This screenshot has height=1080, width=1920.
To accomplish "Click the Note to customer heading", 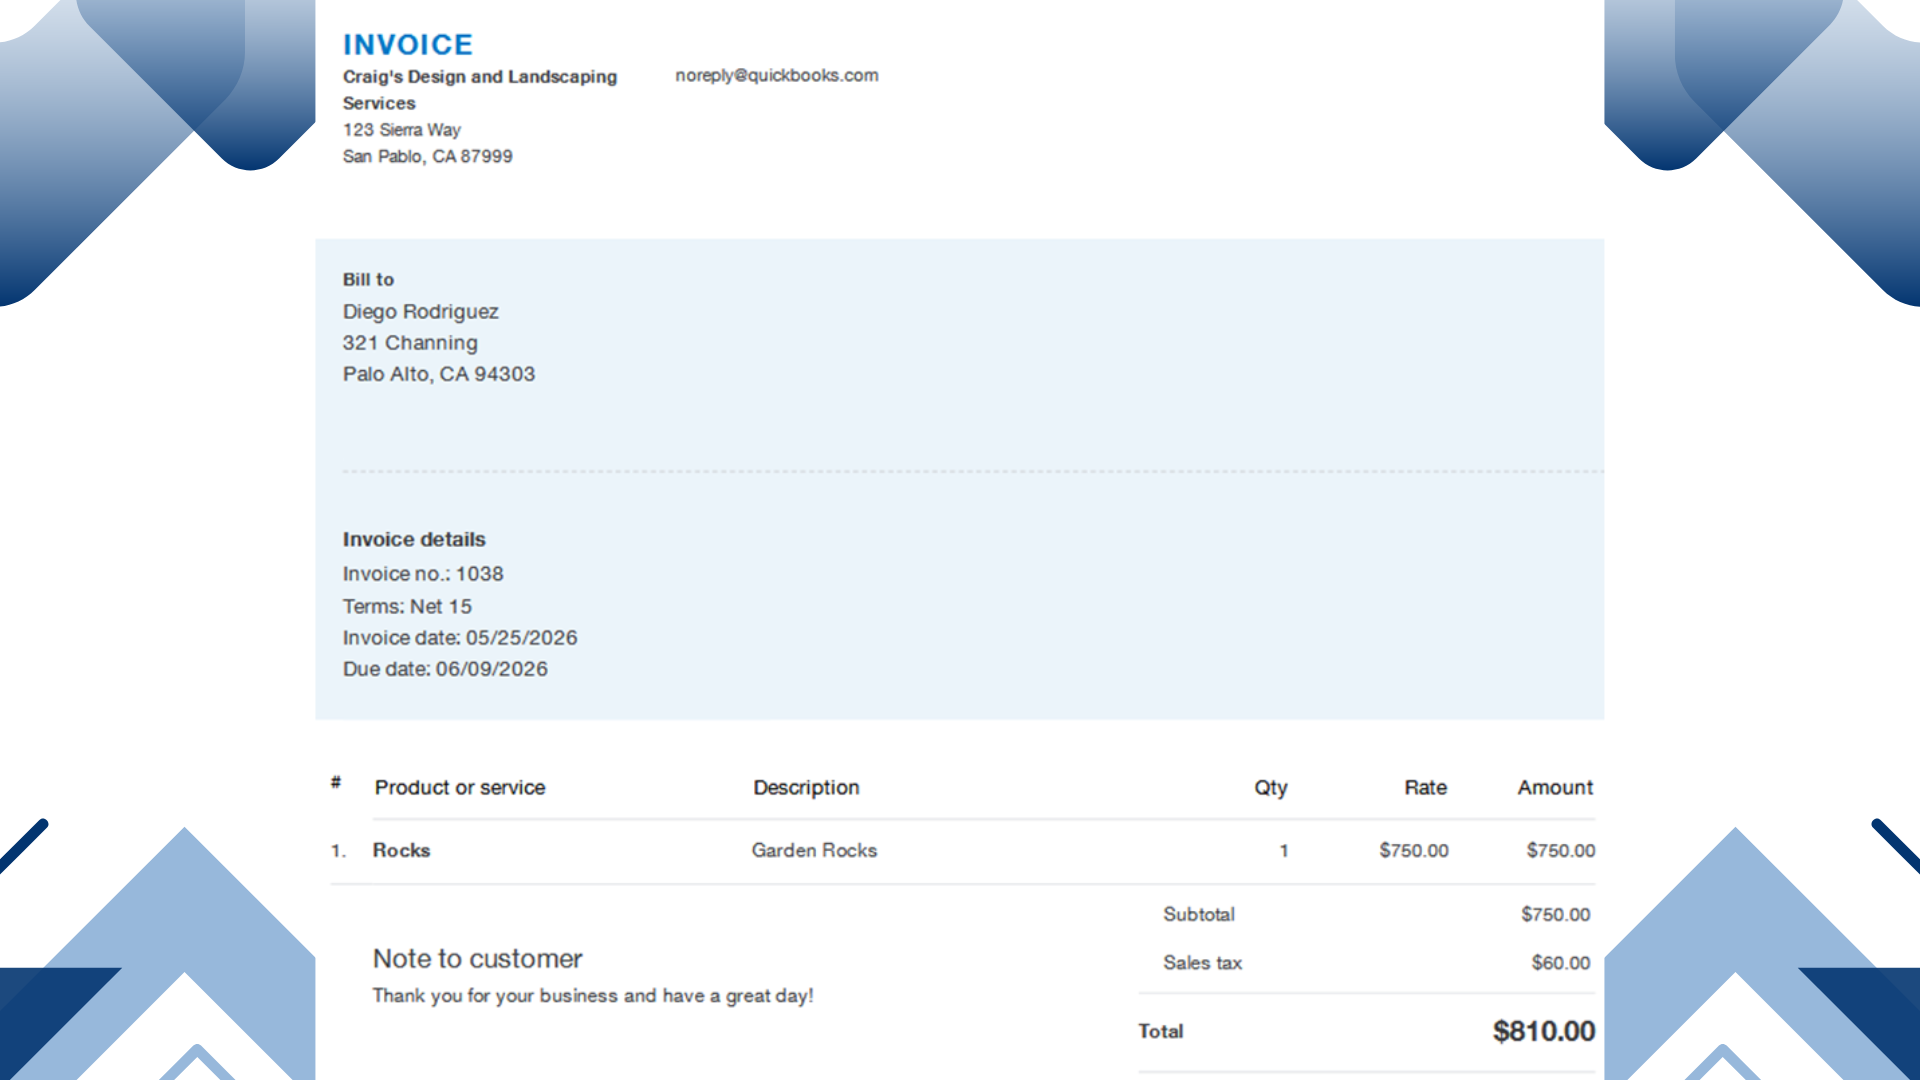I will 478,959.
